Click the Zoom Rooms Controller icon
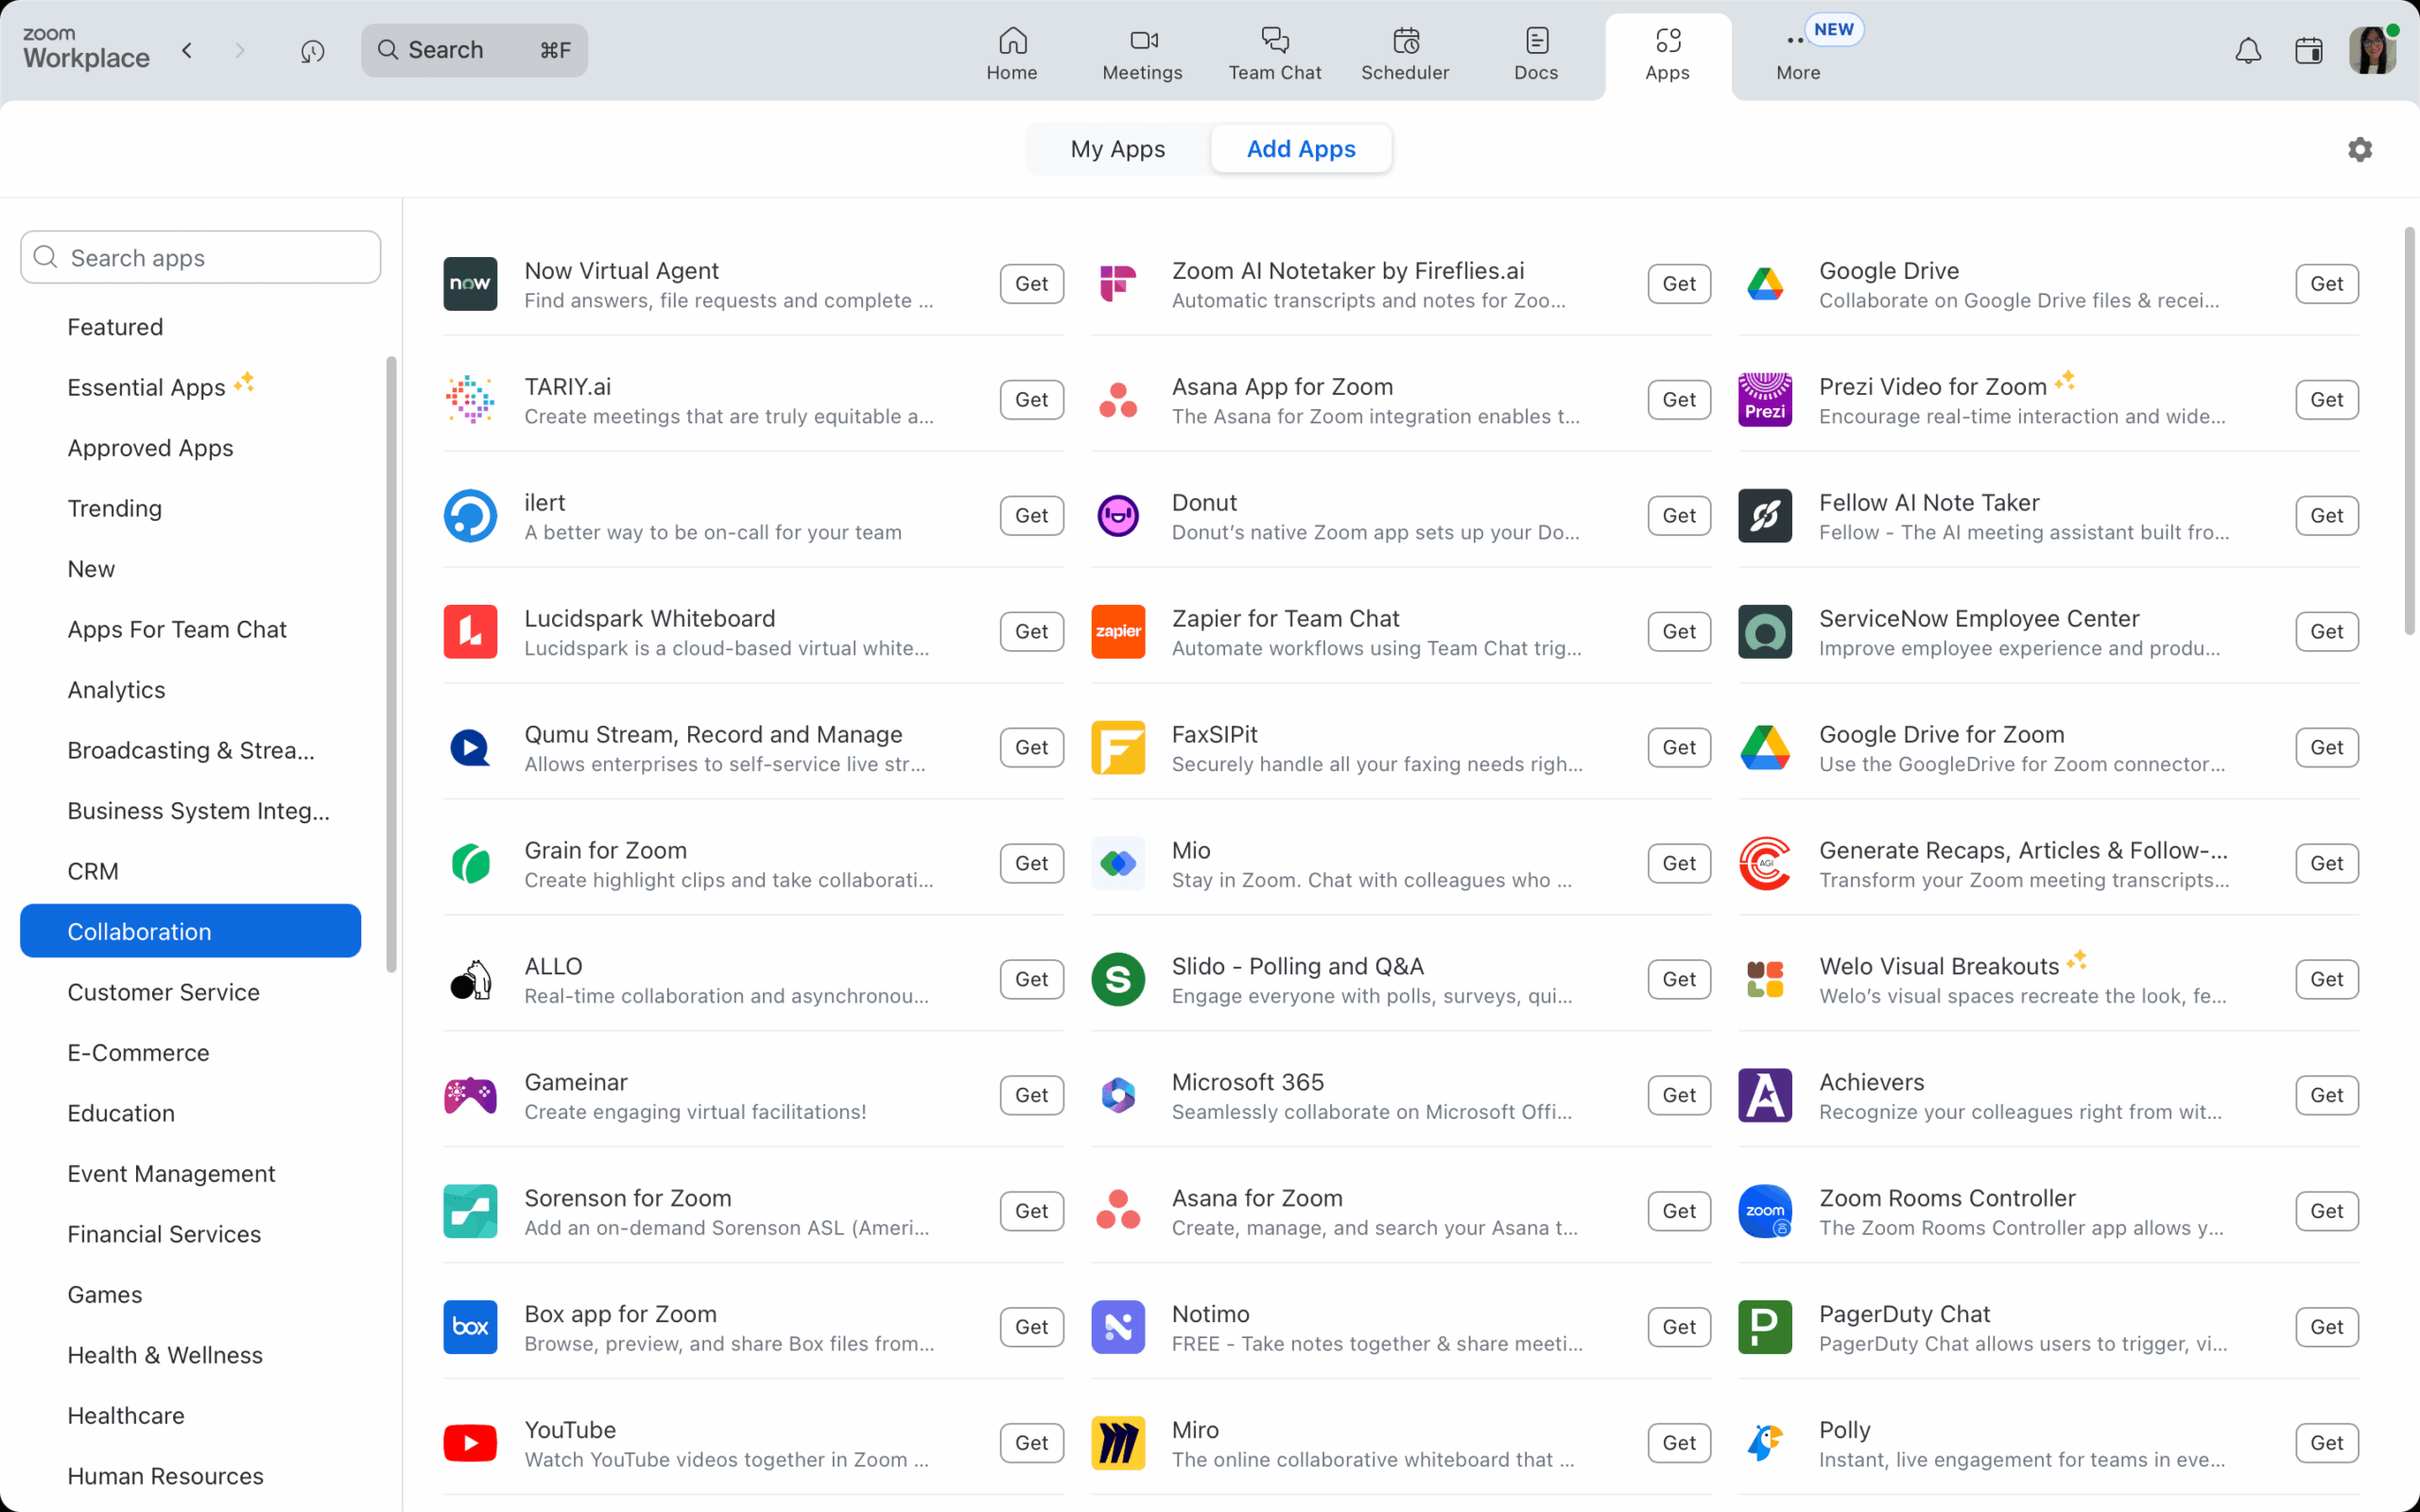 [1765, 1211]
